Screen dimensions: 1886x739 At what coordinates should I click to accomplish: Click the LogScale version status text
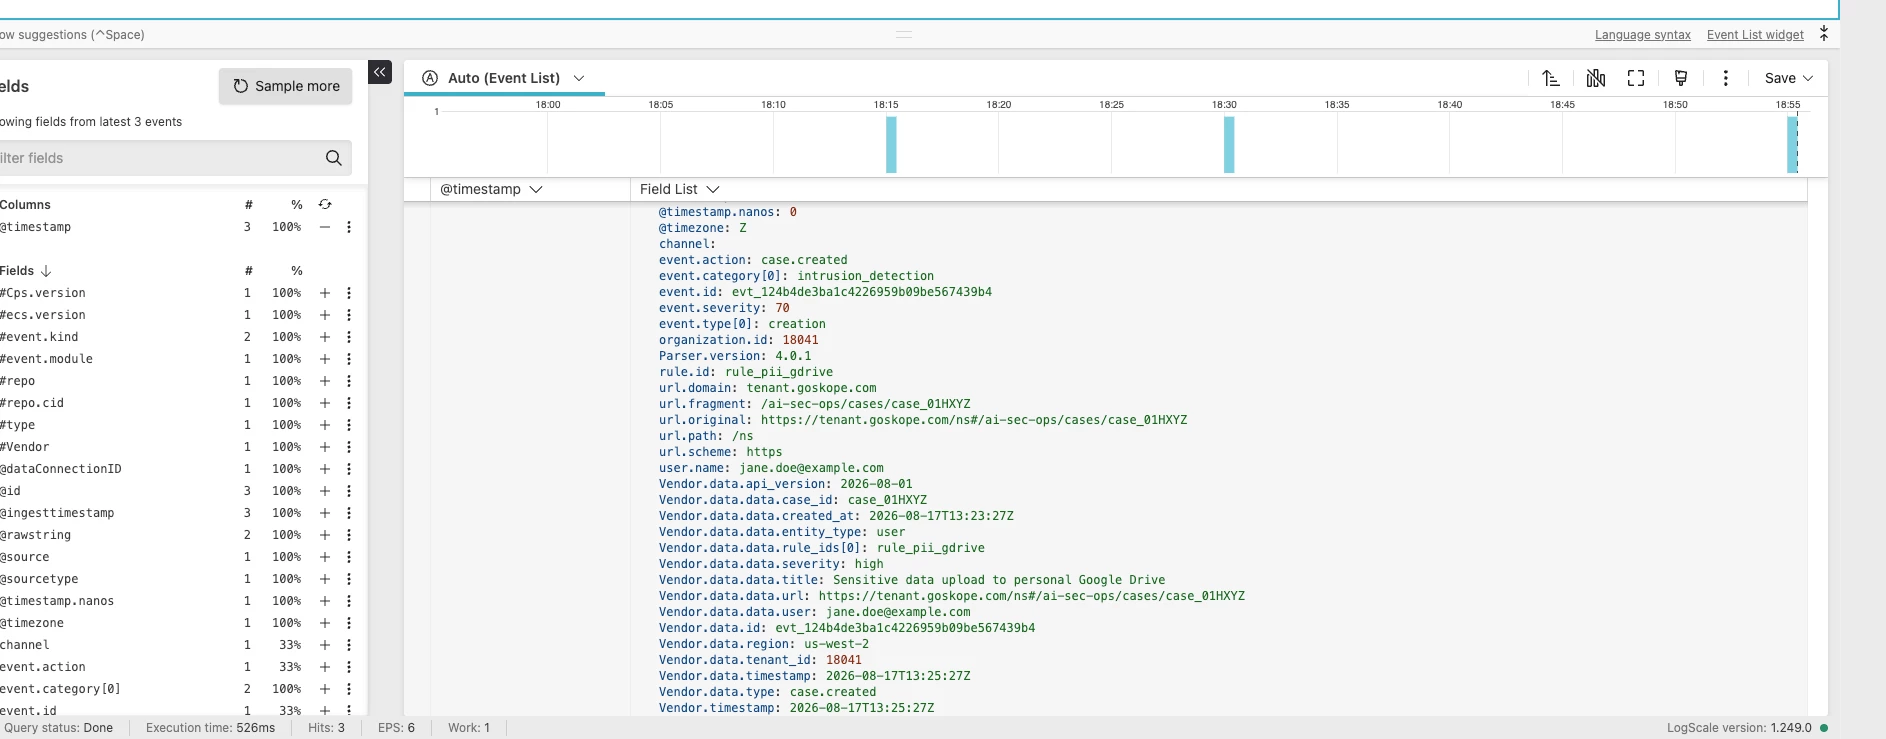tap(1739, 728)
